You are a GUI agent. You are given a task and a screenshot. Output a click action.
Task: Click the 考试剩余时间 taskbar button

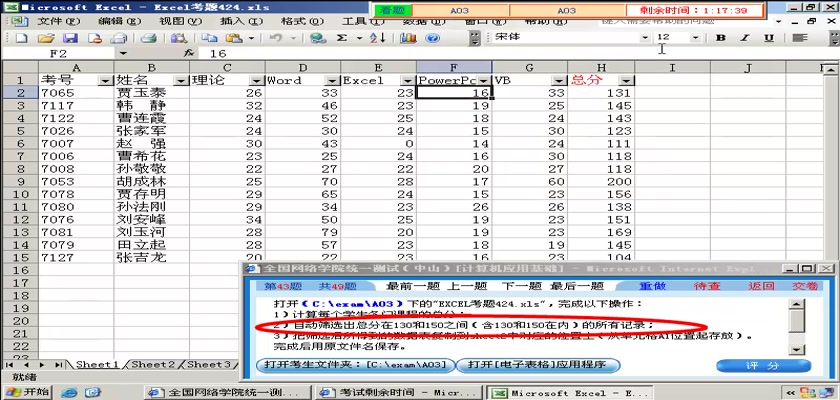click(x=401, y=393)
